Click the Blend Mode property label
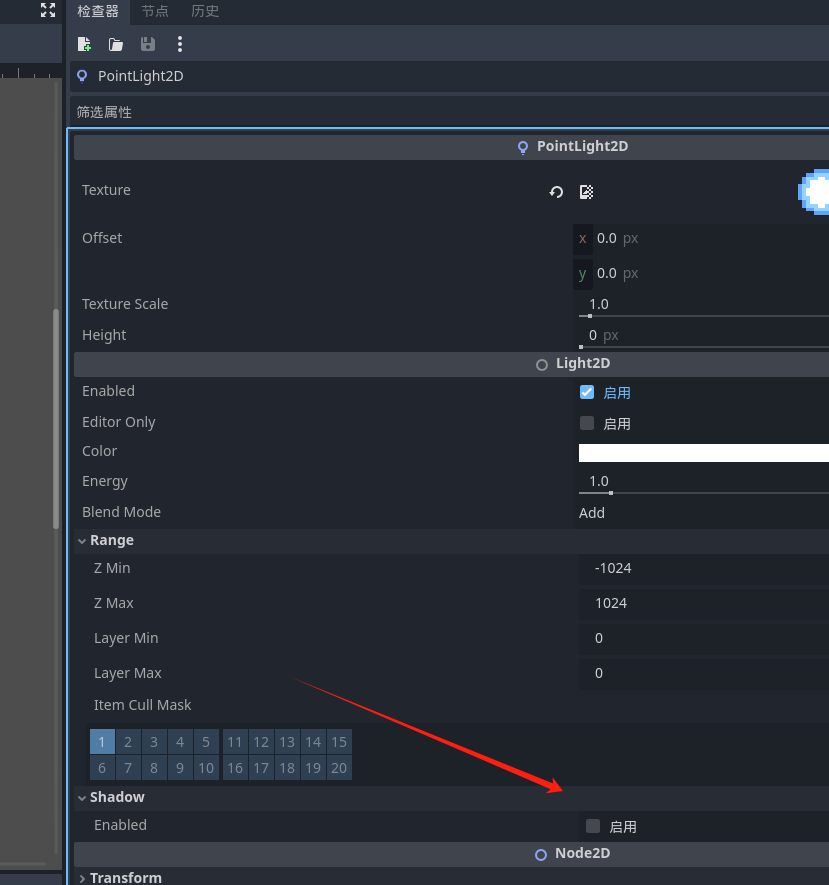This screenshot has height=885, width=829. (x=121, y=512)
